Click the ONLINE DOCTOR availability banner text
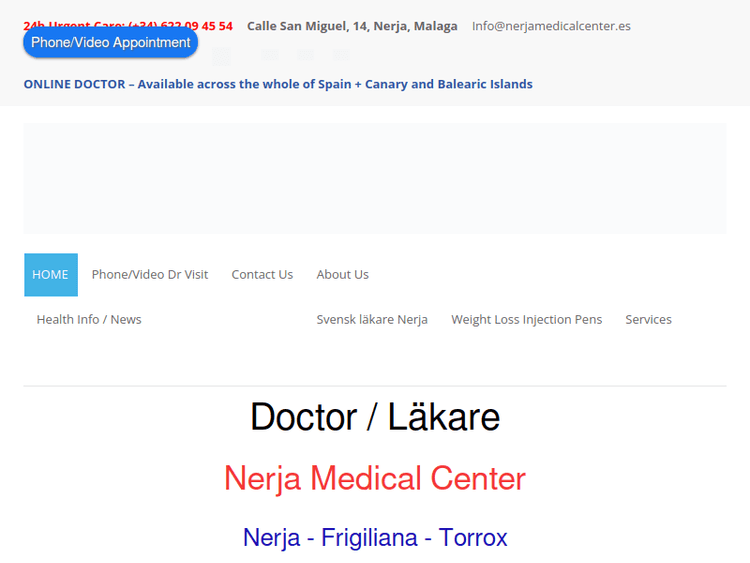Viewport: 750px width, 563px height. pyautogui.click(x=278, y=84)
